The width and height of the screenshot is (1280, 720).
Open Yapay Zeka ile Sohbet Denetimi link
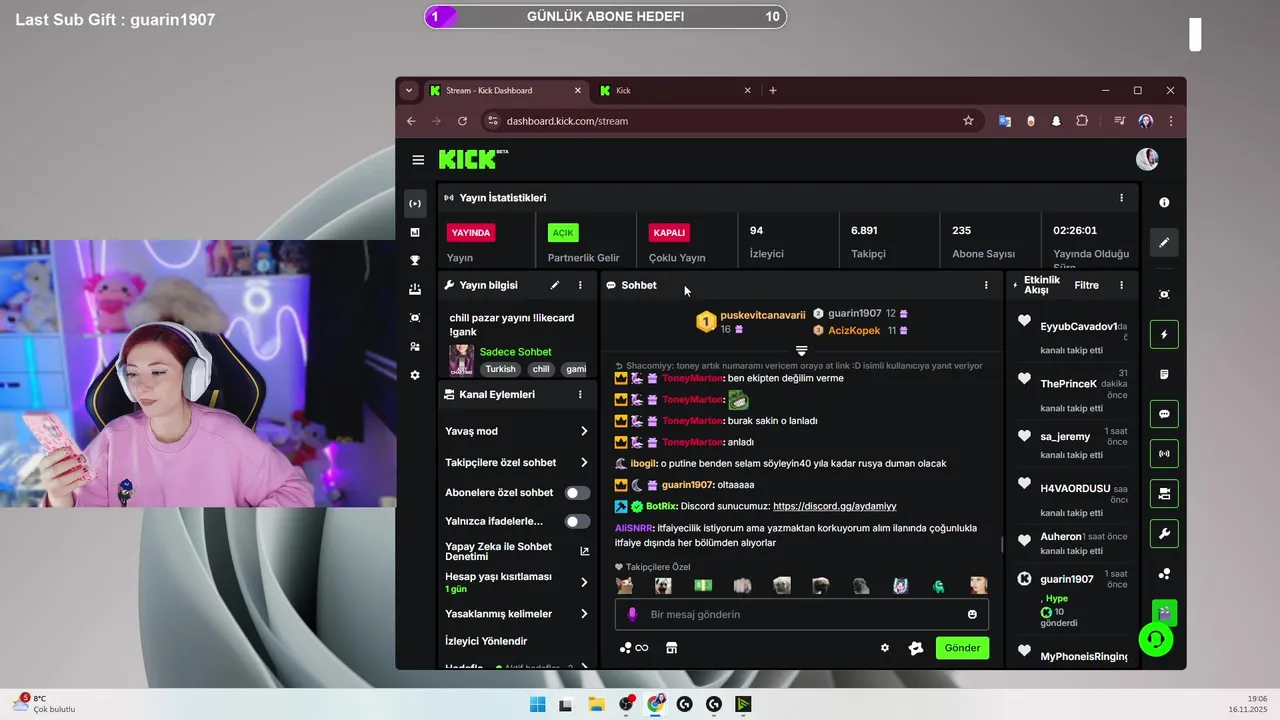[x=517, y=551]
